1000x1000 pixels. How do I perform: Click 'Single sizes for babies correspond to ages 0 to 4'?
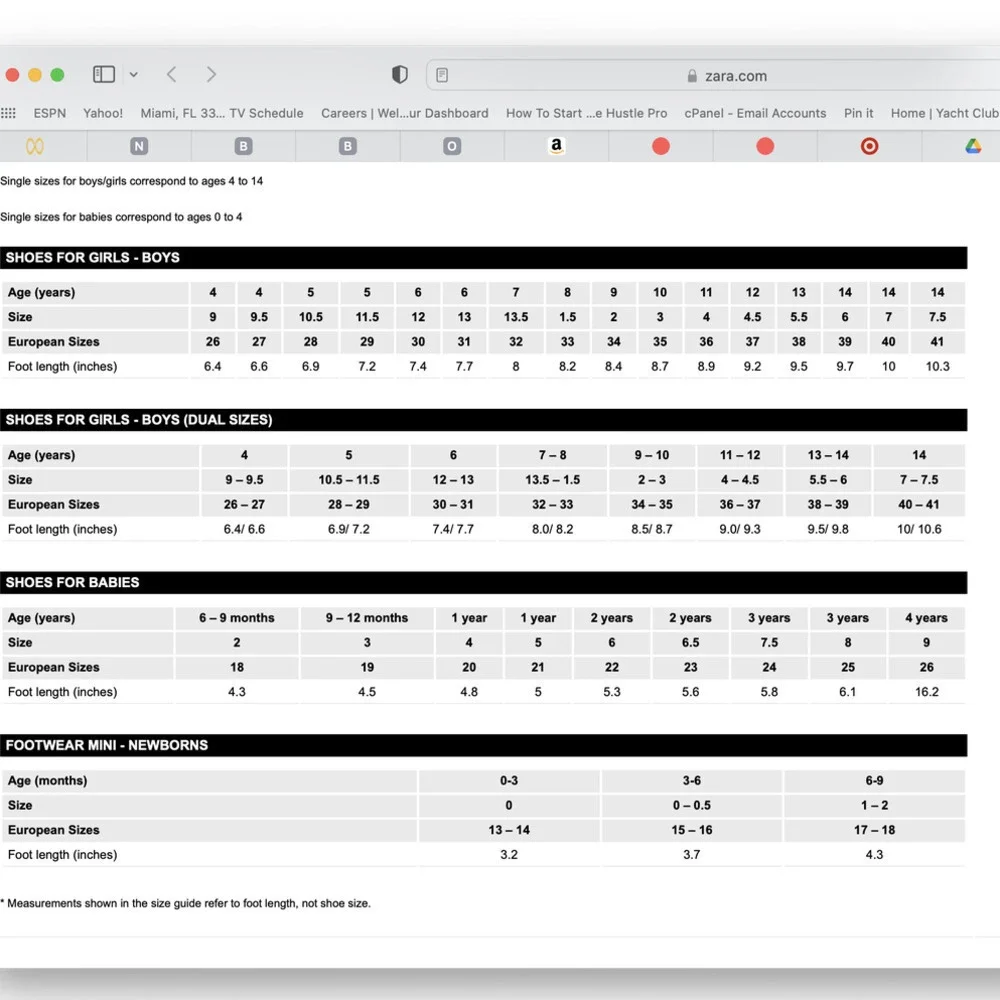point(121,217)
